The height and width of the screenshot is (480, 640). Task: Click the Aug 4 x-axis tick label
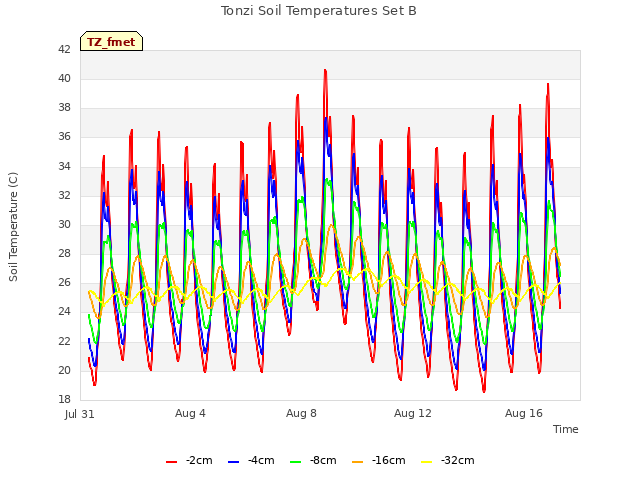(x=190, y=413)
